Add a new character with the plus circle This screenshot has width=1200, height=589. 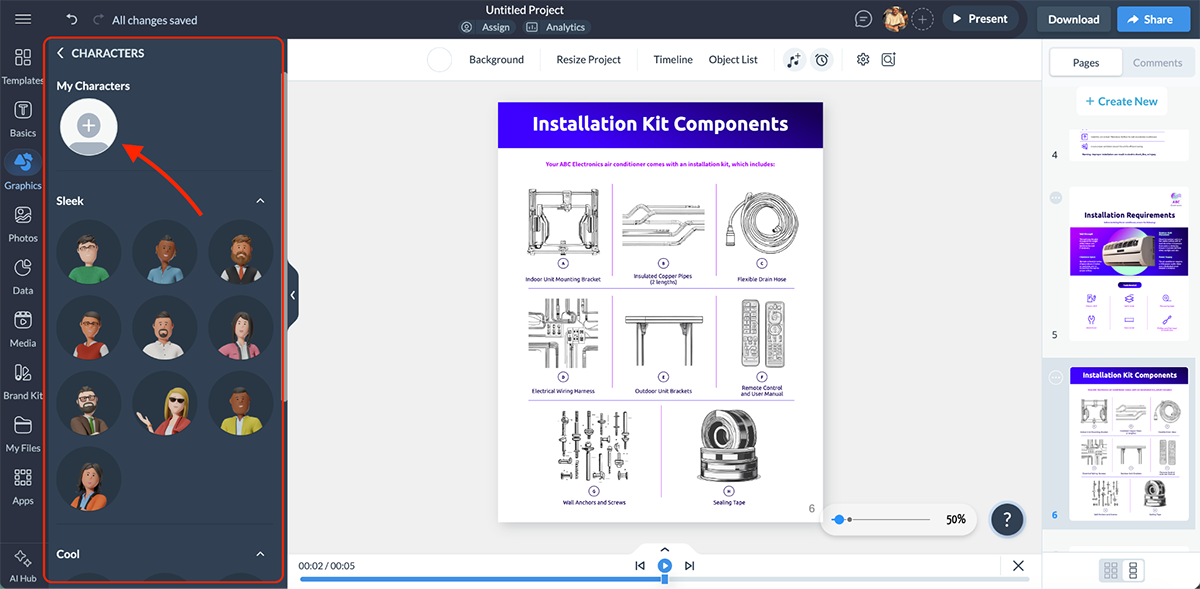pyautogui.click(x=88, y=127)
